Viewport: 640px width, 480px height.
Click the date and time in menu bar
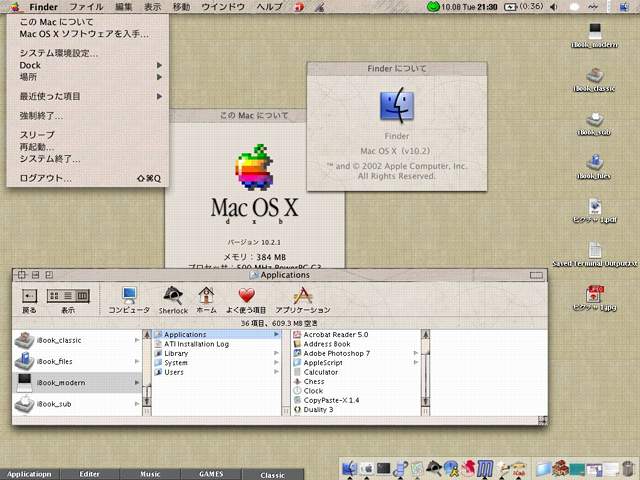(x=469, y=7)
